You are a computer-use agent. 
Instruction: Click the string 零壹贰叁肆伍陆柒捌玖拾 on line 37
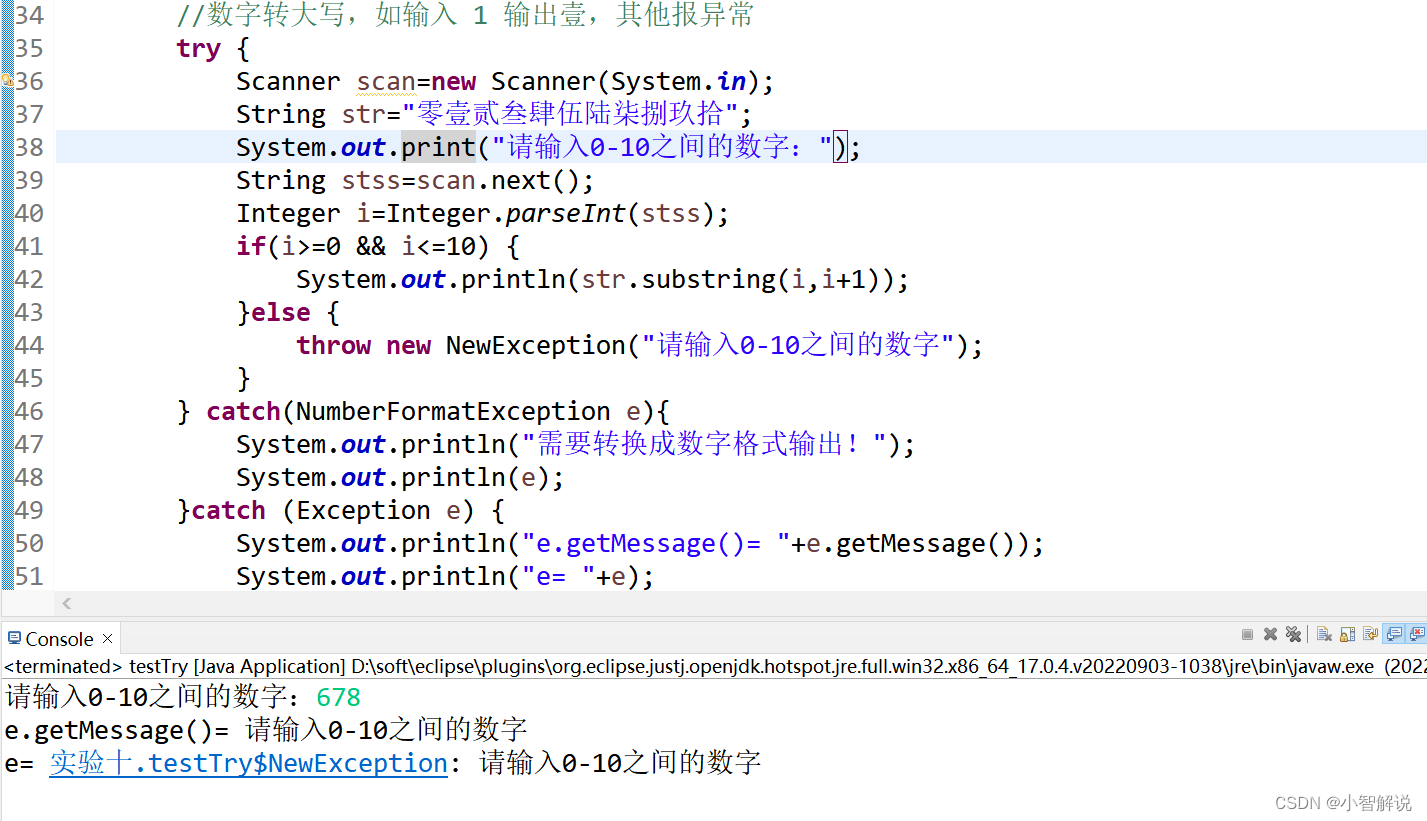click(x=568, y=113)
